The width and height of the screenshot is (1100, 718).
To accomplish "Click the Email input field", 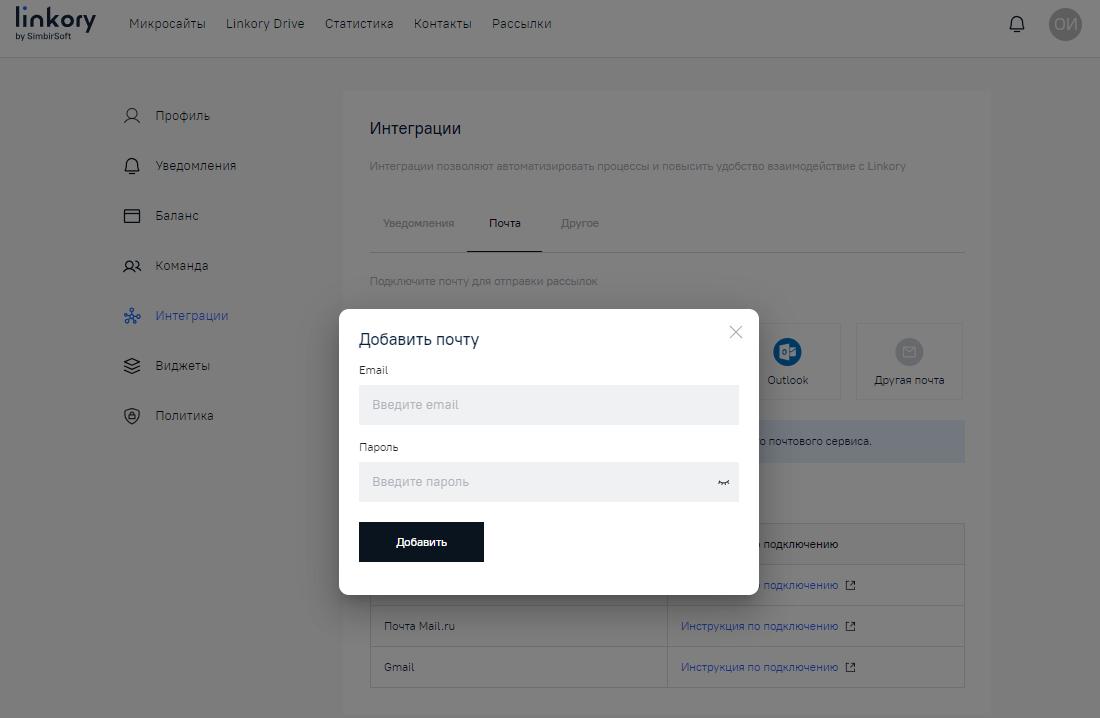I will (x=548, y=405).
